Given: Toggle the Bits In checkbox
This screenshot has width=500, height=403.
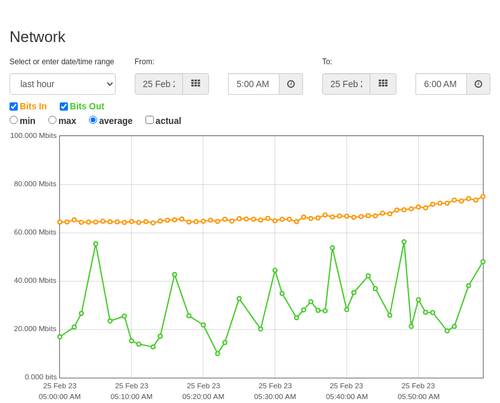Looking at the screenshot, I should (14, 107).
